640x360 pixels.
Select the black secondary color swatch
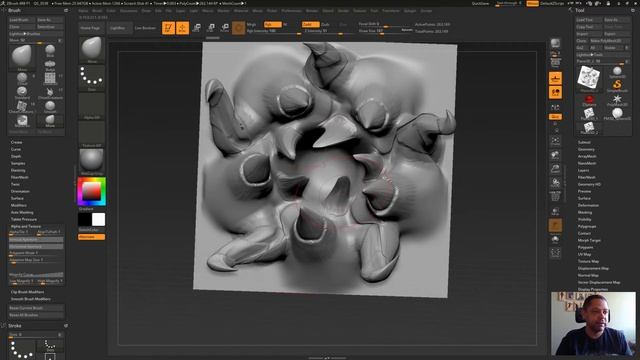point(85,220)
